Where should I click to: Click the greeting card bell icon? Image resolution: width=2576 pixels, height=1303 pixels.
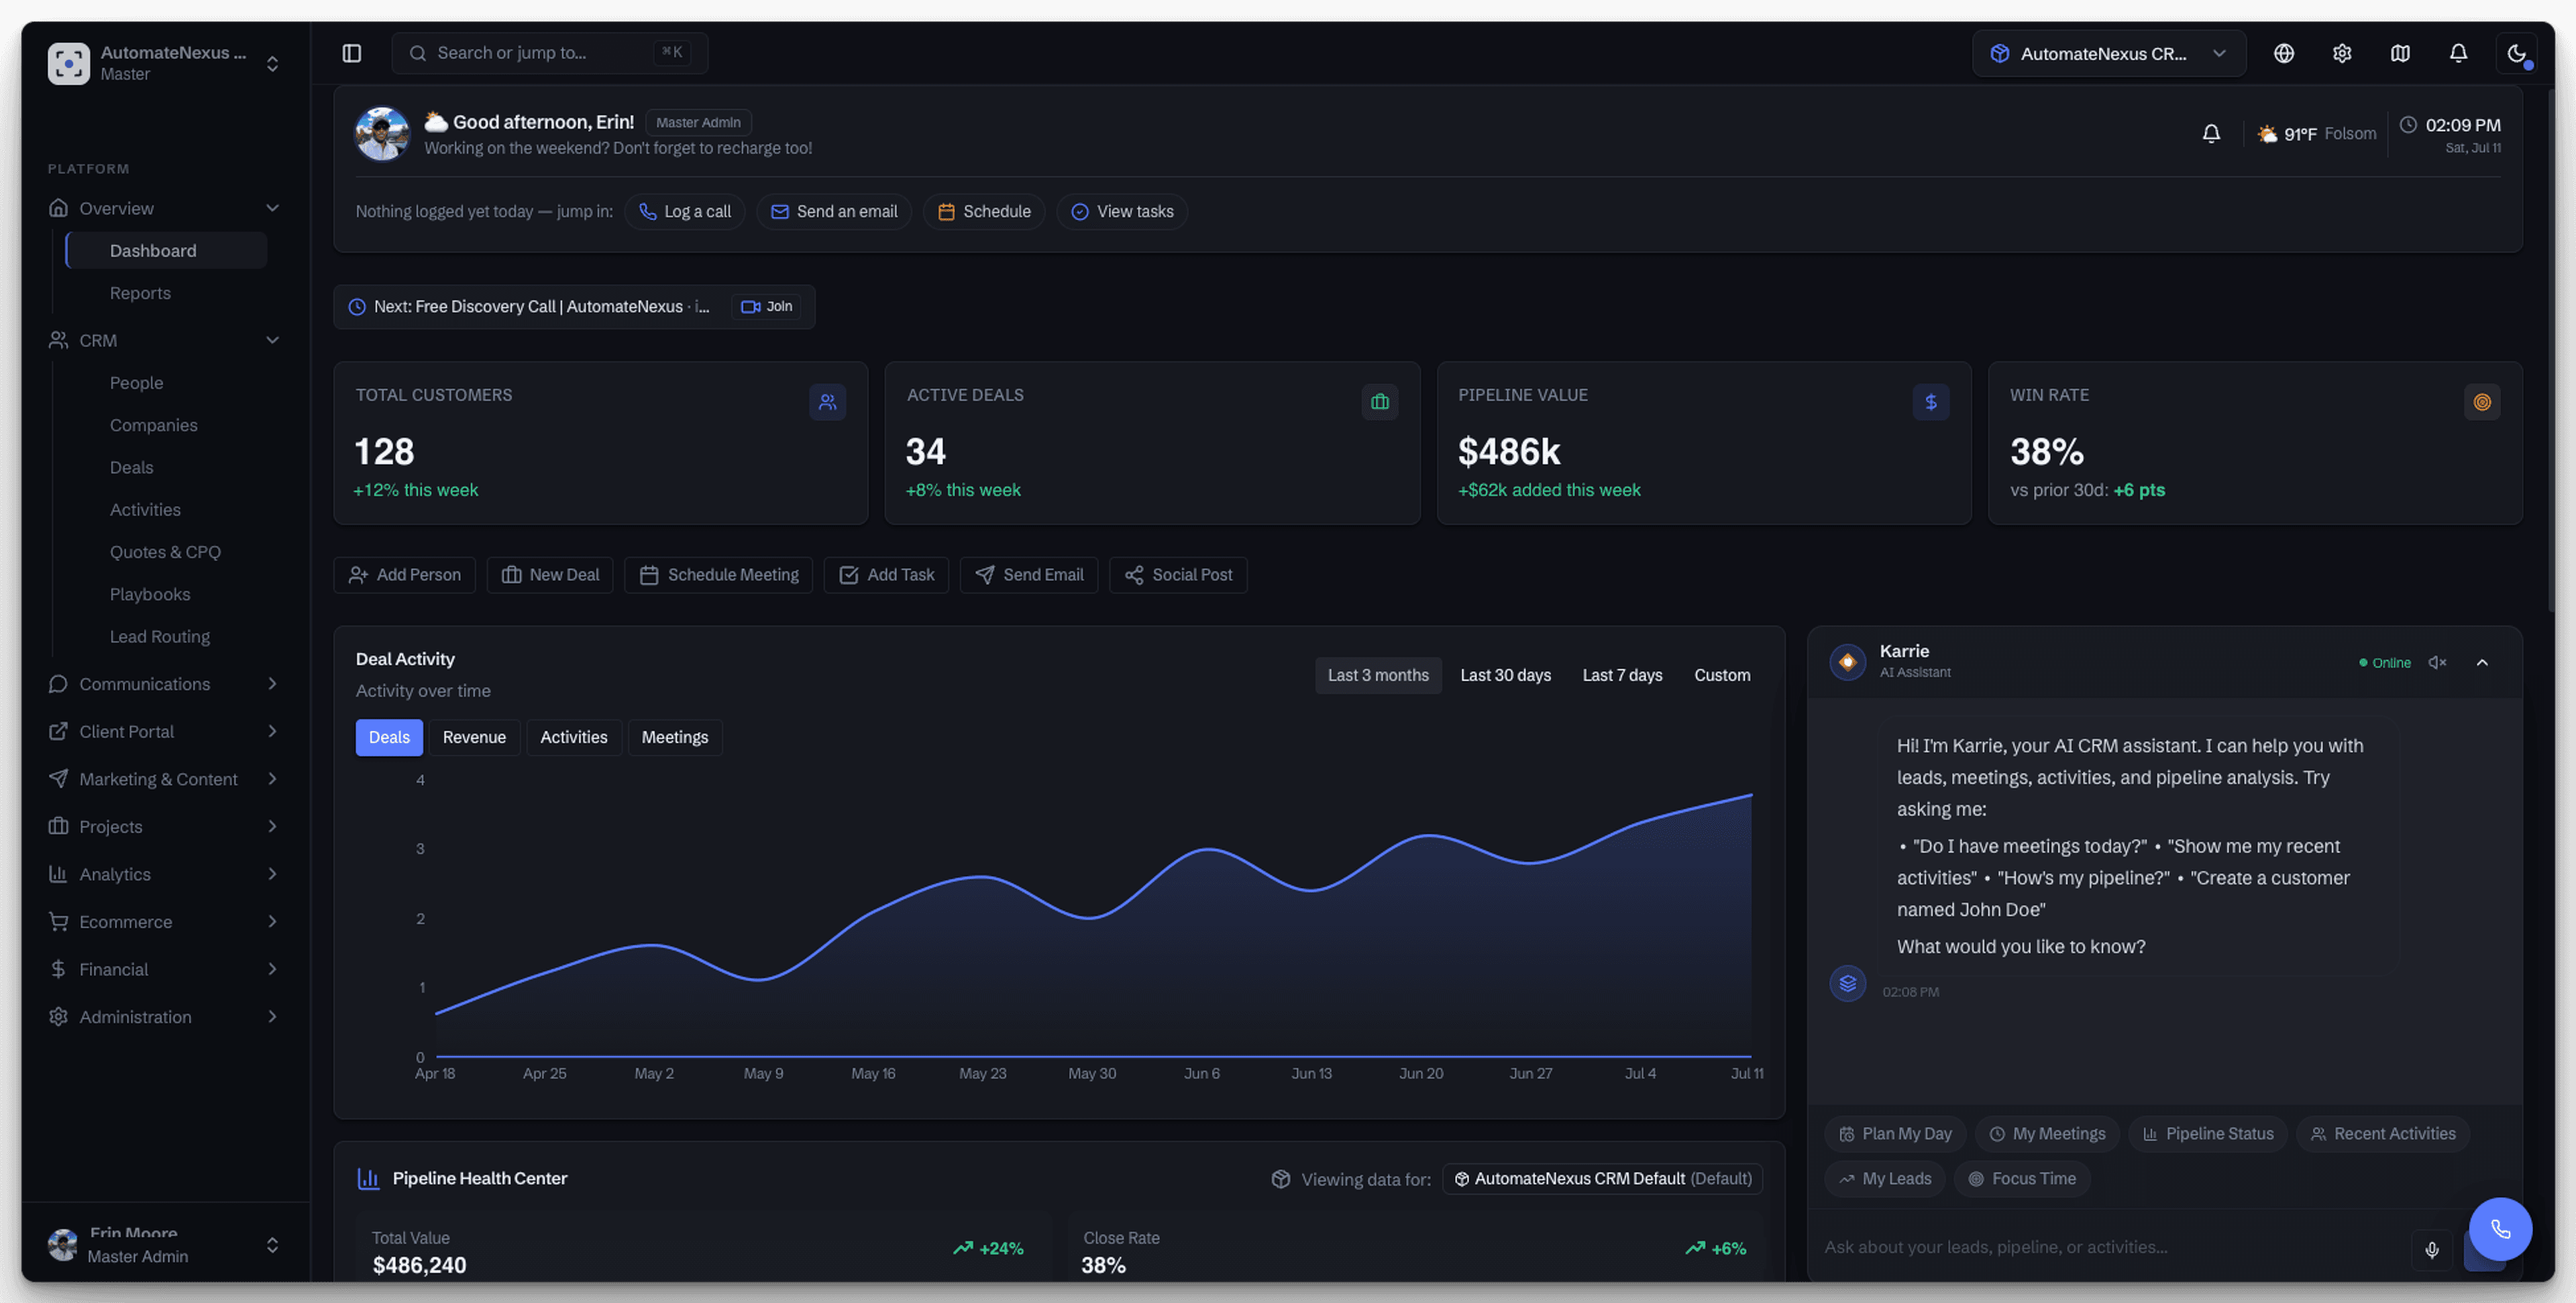click(x=2211, y=133)
